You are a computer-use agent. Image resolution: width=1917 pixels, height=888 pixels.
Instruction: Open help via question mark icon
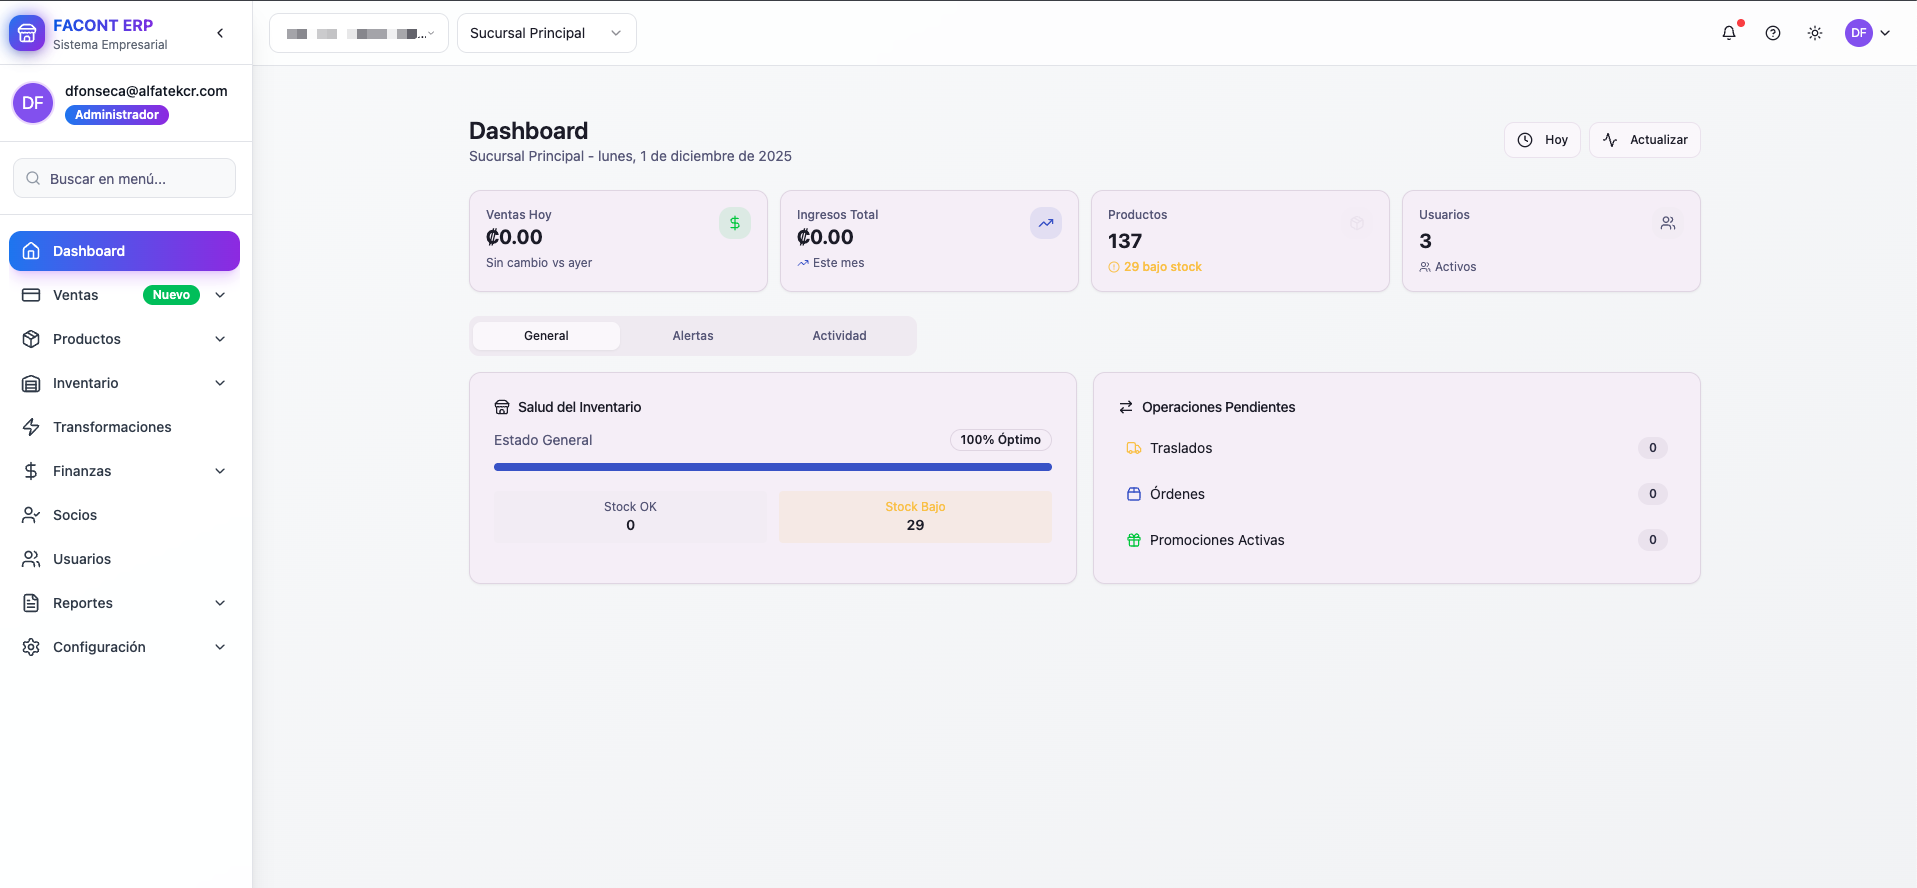[x=1772, y=33]
